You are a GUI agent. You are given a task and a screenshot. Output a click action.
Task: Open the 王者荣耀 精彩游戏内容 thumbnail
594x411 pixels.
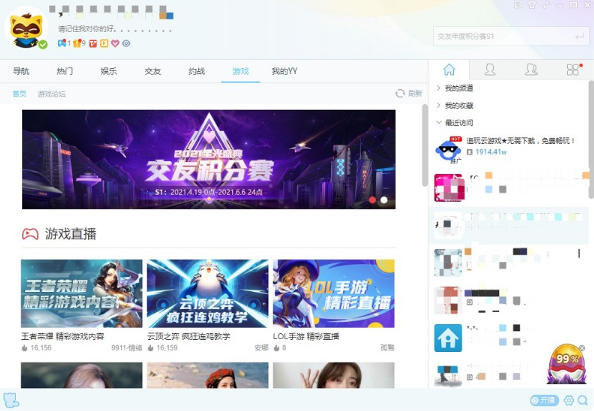tap(82, 294)
